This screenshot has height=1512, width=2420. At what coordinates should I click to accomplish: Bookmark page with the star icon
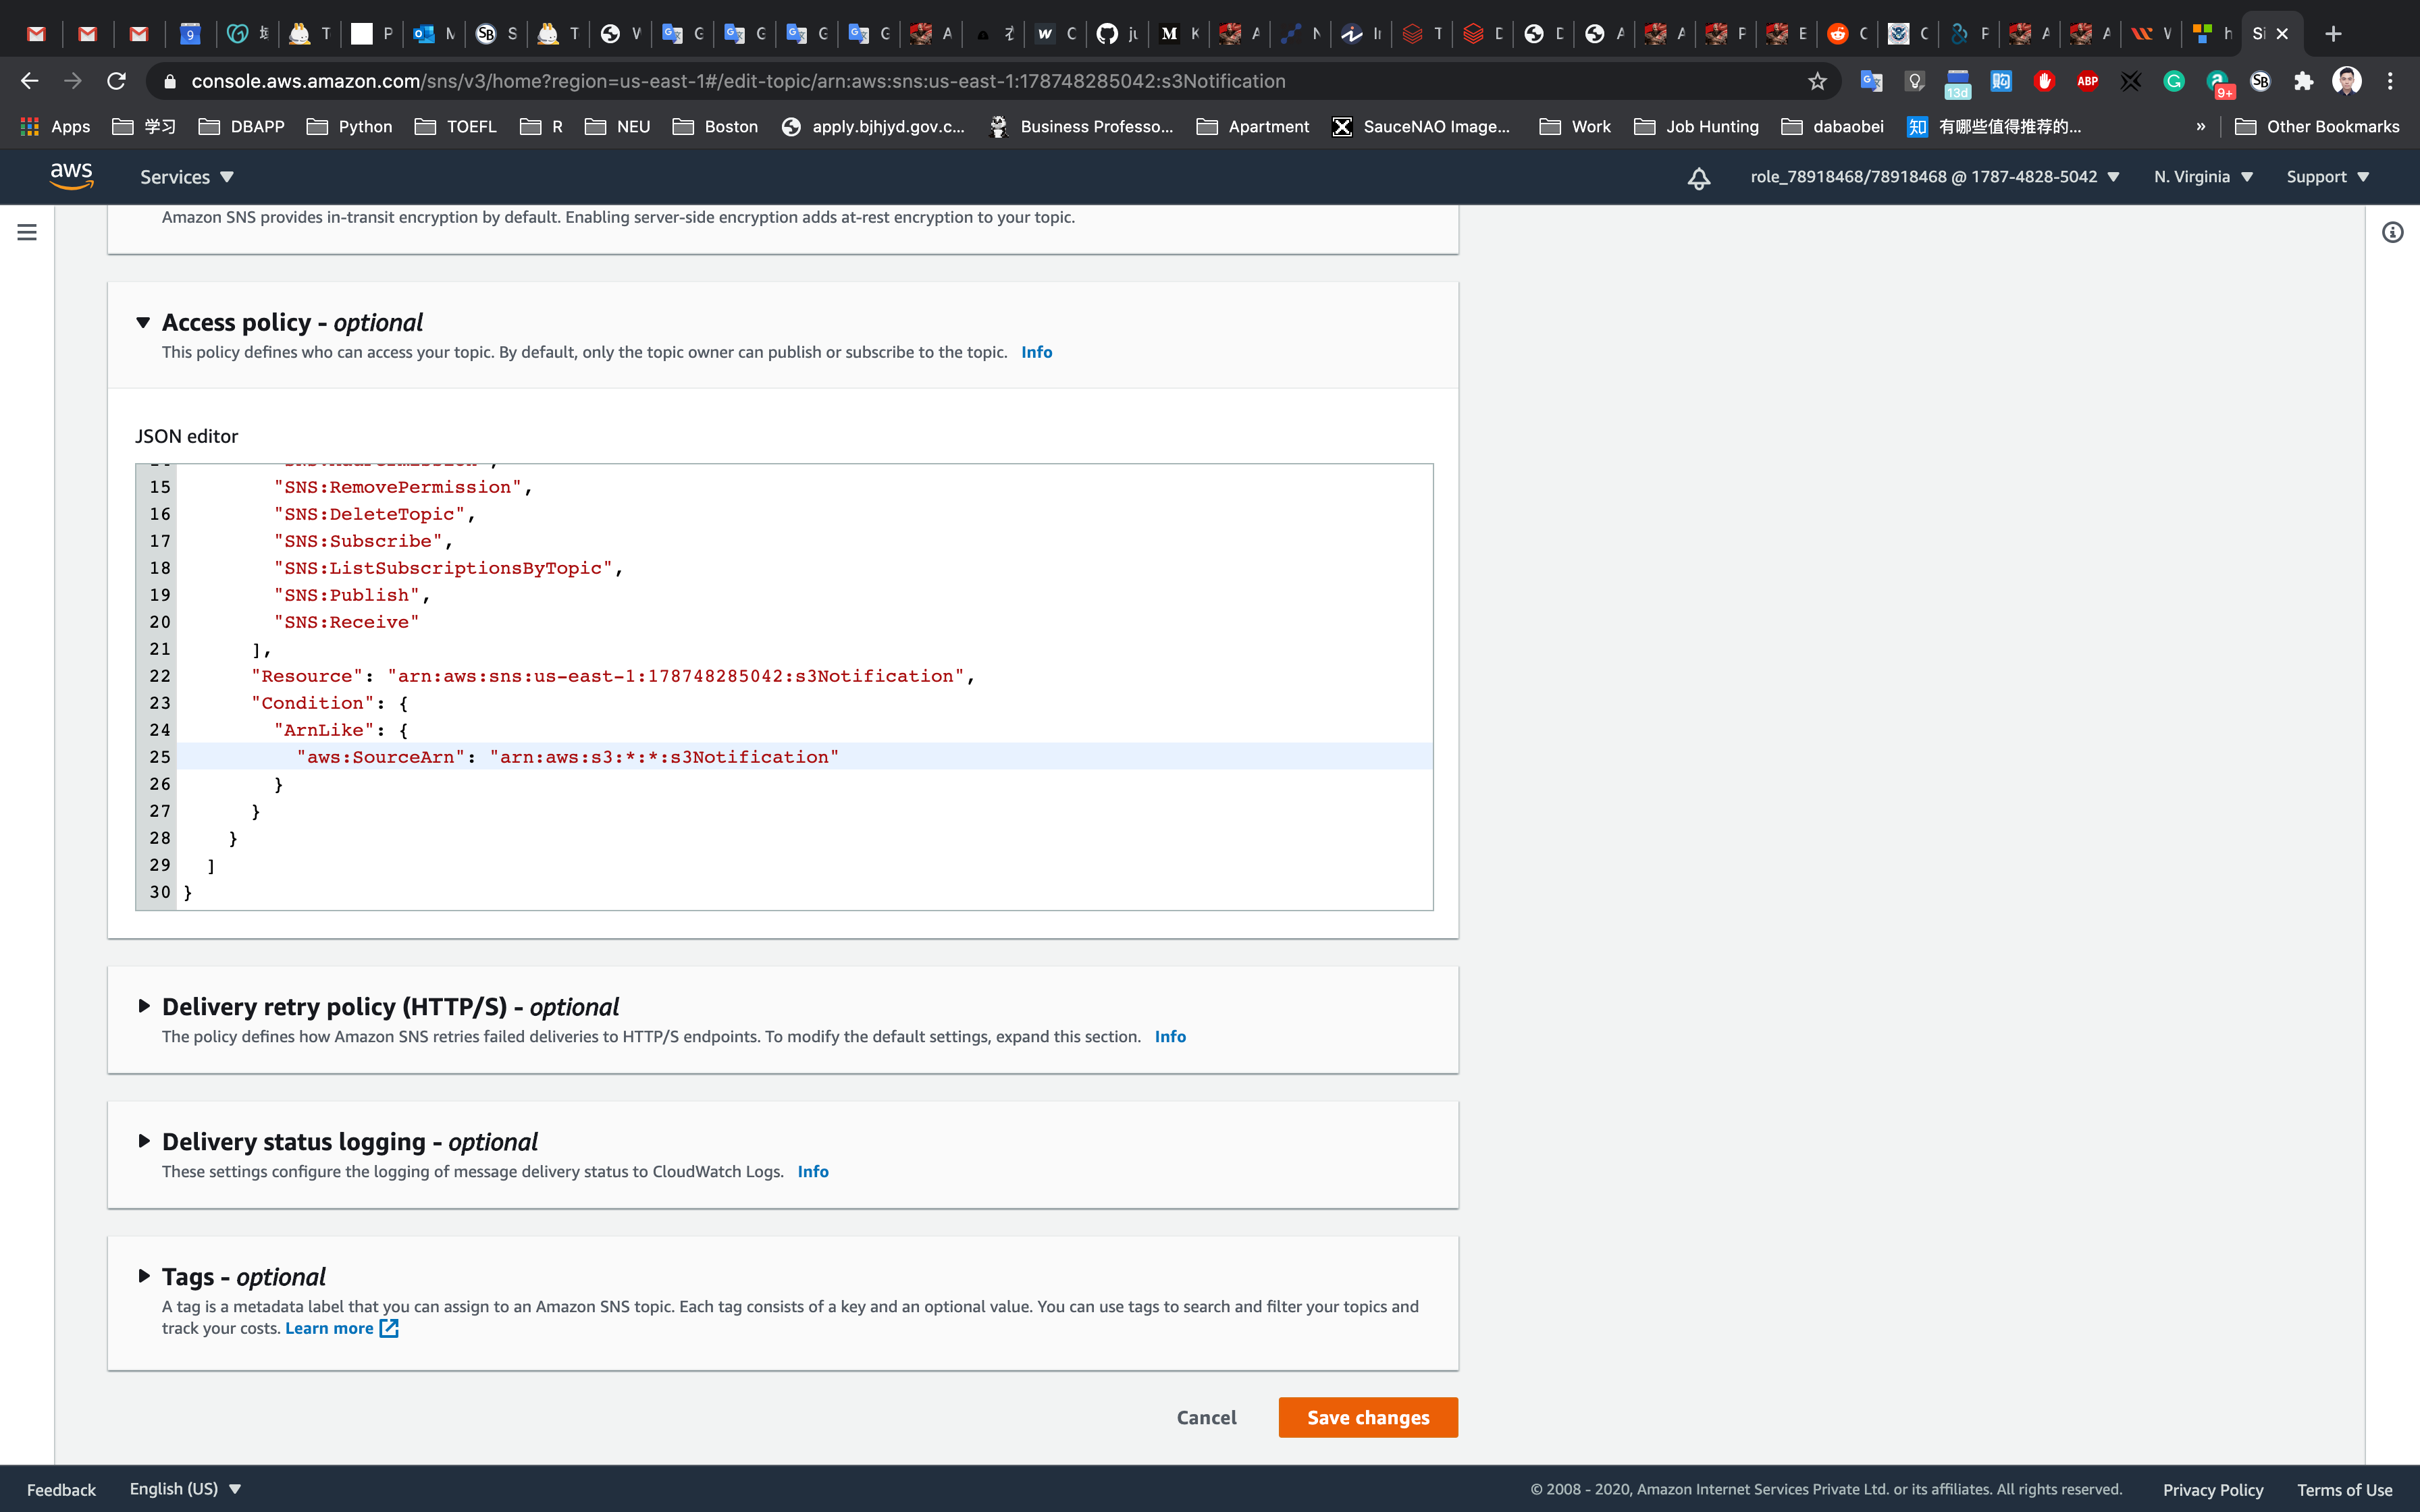click(1817, 81)
